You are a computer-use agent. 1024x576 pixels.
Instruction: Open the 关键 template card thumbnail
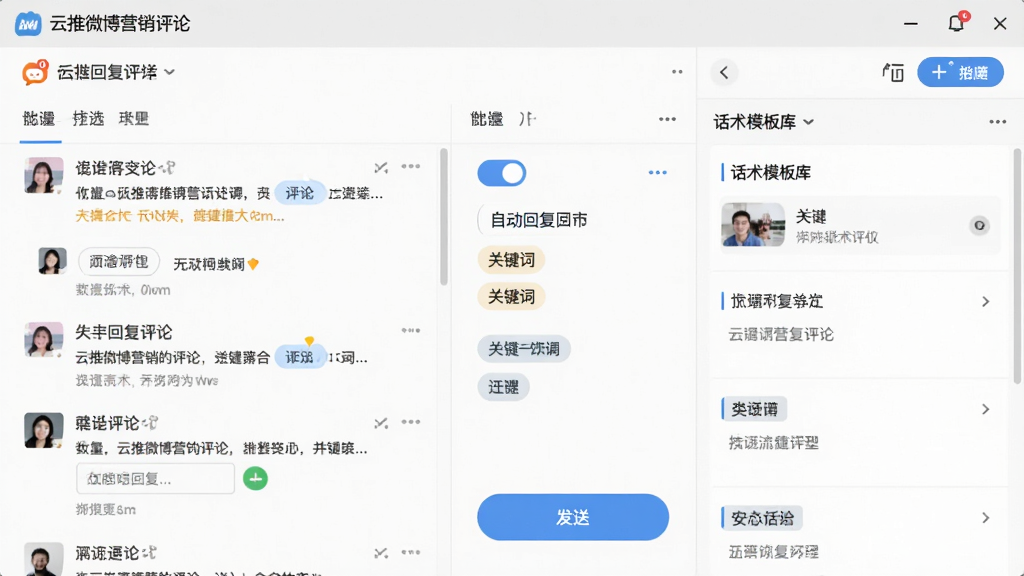coord(753,224)
